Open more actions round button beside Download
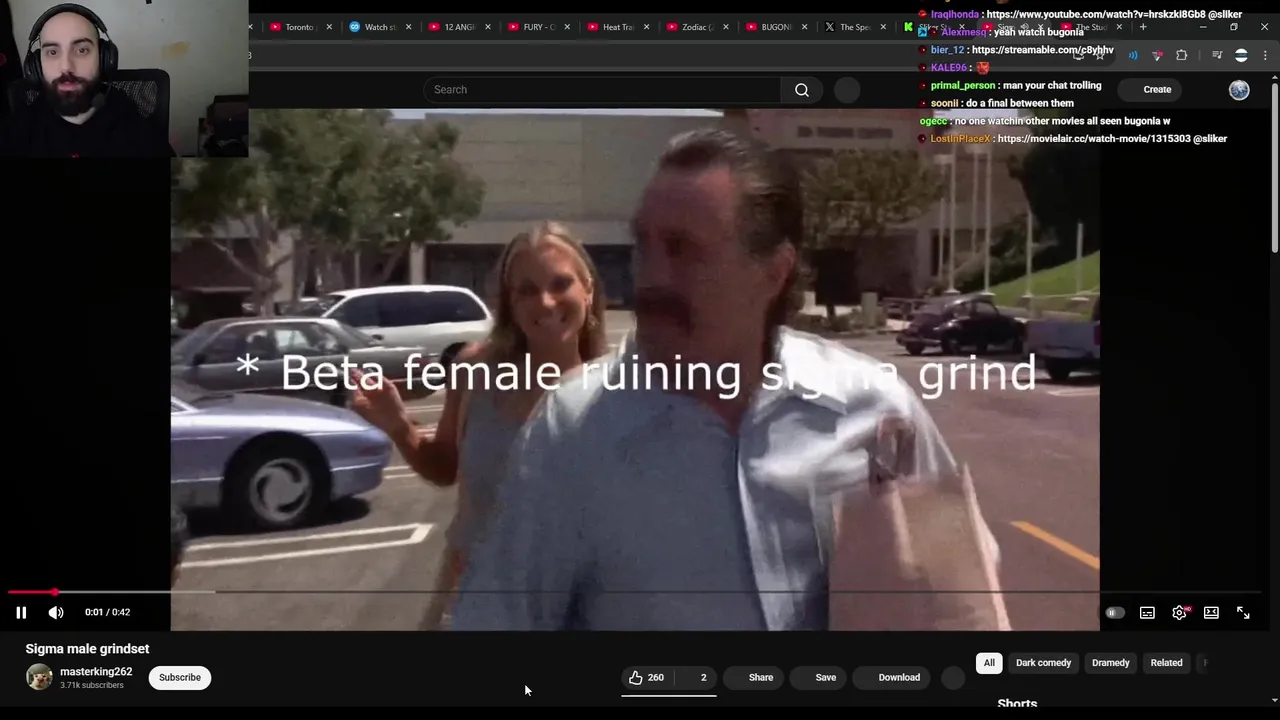The width and height of the screenshot is (1280, 720). [953, 677]
